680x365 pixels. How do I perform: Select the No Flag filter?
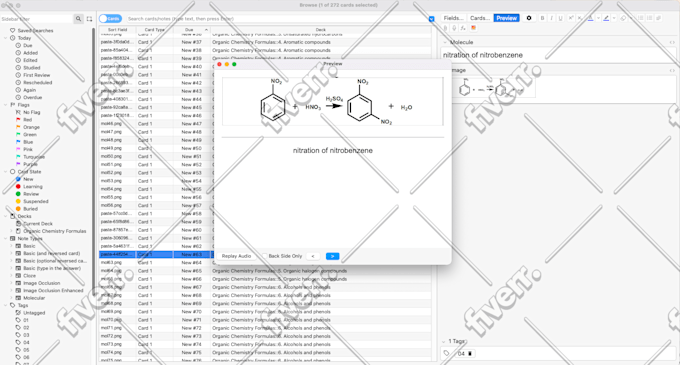[x=31, y=112]
